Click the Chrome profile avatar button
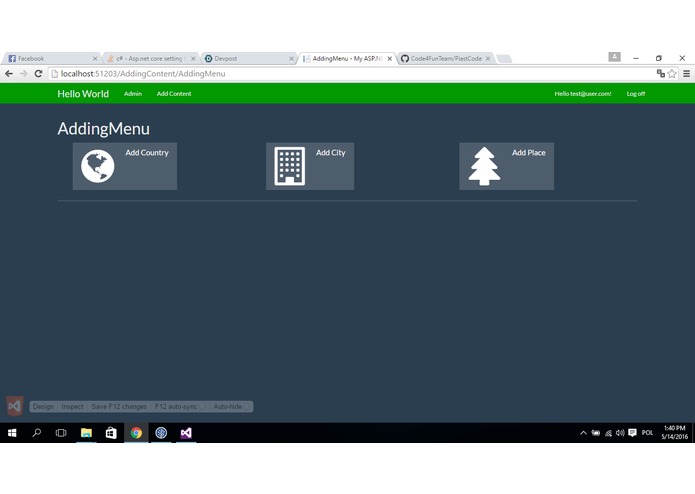This screenshot has width=695, height=494. point(614,57)
